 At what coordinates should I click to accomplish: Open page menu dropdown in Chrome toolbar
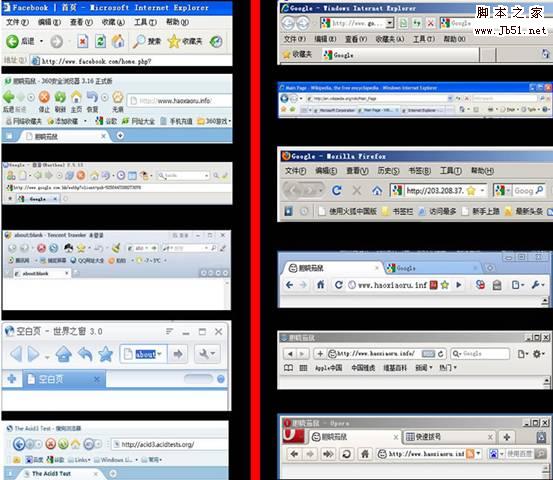point(518,284)
